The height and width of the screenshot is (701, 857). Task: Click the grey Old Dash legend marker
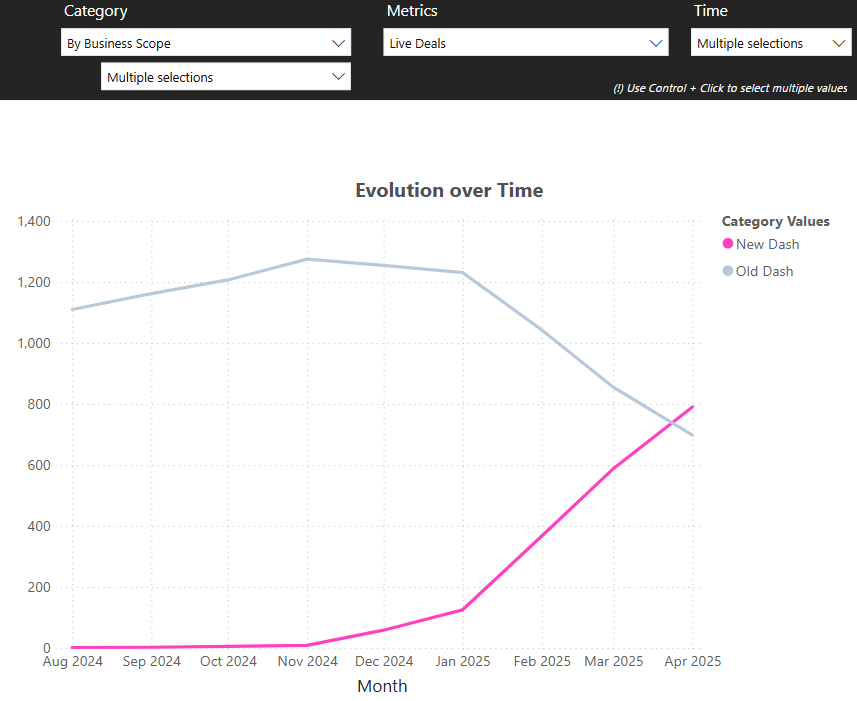point(728,271)
